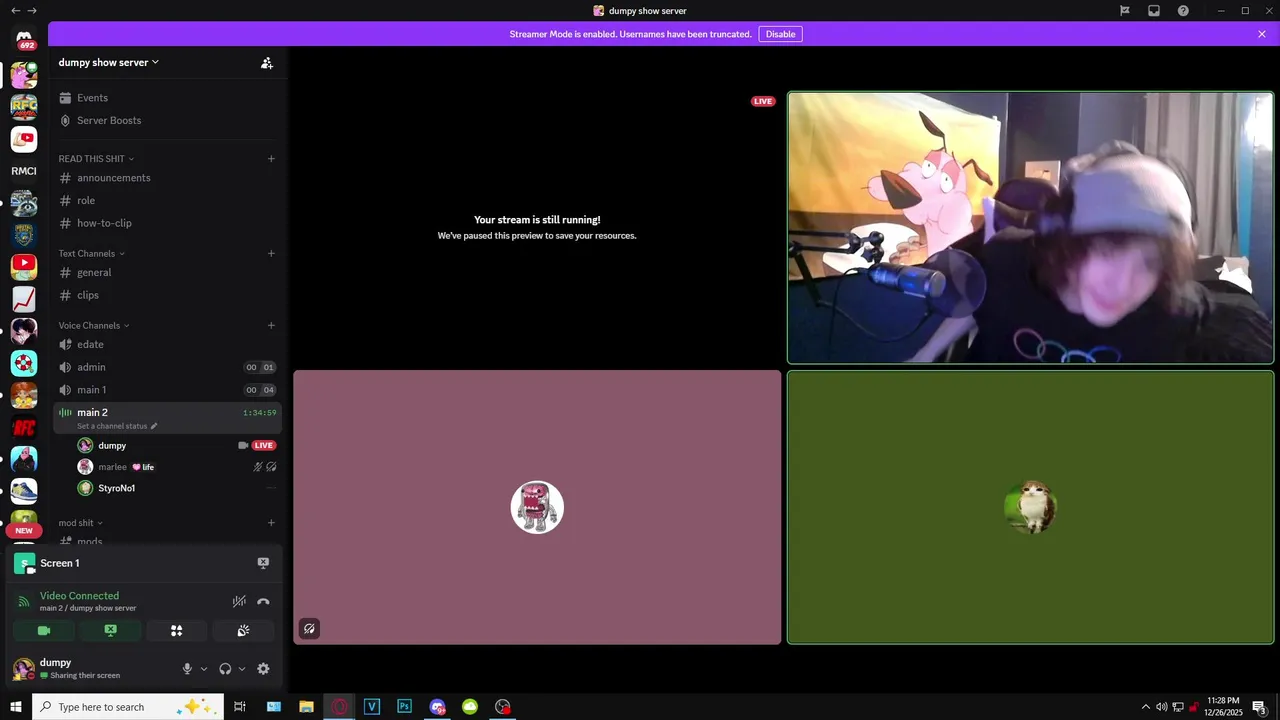Click the live webcam video tile
Screen dimensions: 1280x720
pos(1030,228)
